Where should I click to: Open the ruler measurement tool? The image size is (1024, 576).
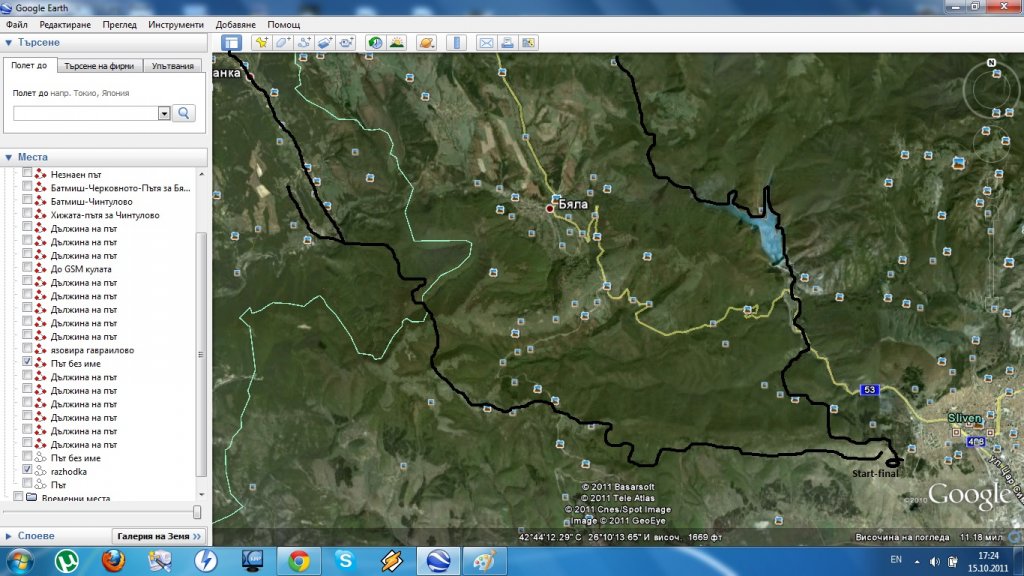click(456, 43)
